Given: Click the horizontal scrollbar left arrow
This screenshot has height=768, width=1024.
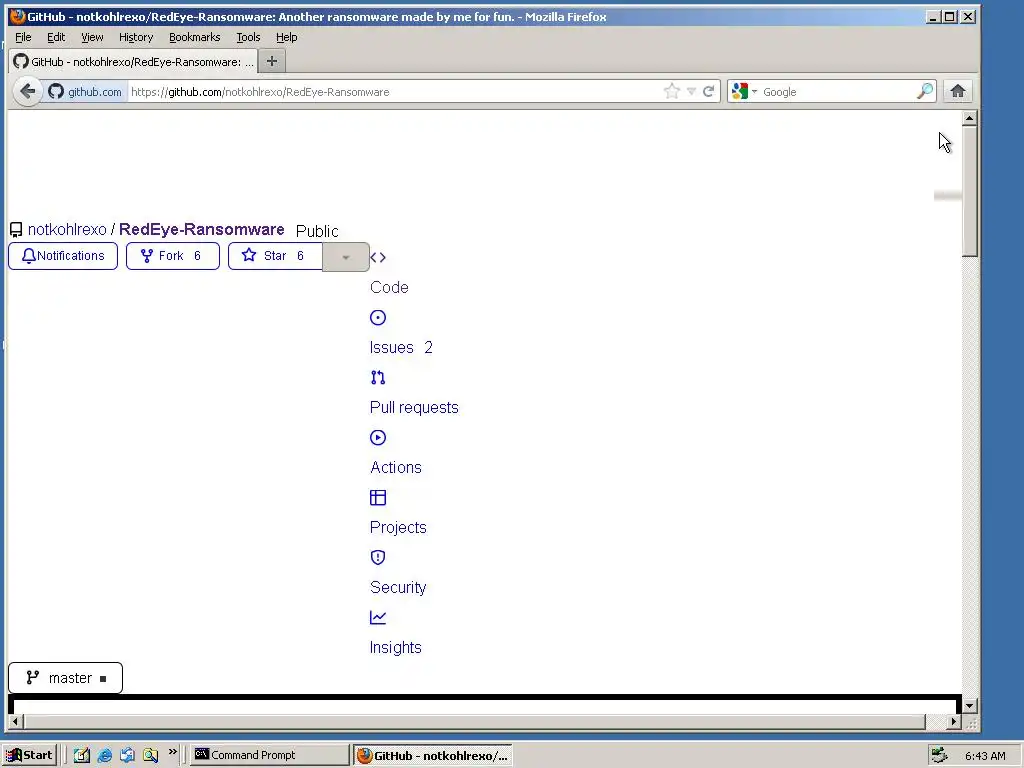Looking at the screenshot, I should tap(16, 722).
